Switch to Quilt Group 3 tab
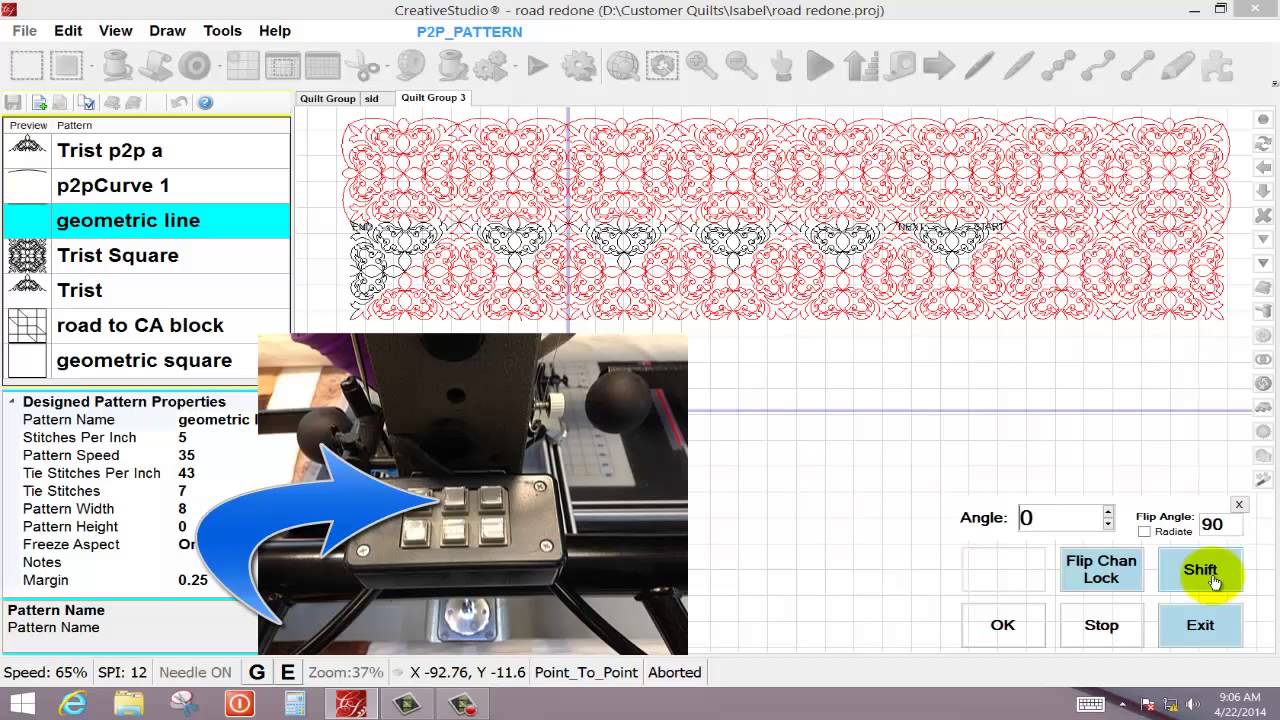1280x720 pixels. pos(433,98)
